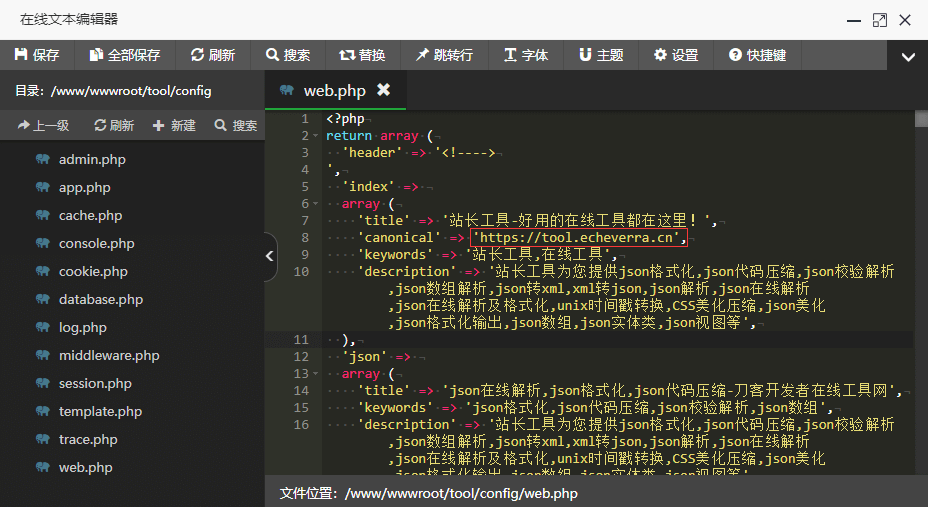Open console.php from the file list
The width and height of the screenshot is (928, 507).
pyautogui.click(x=96, y=243)
